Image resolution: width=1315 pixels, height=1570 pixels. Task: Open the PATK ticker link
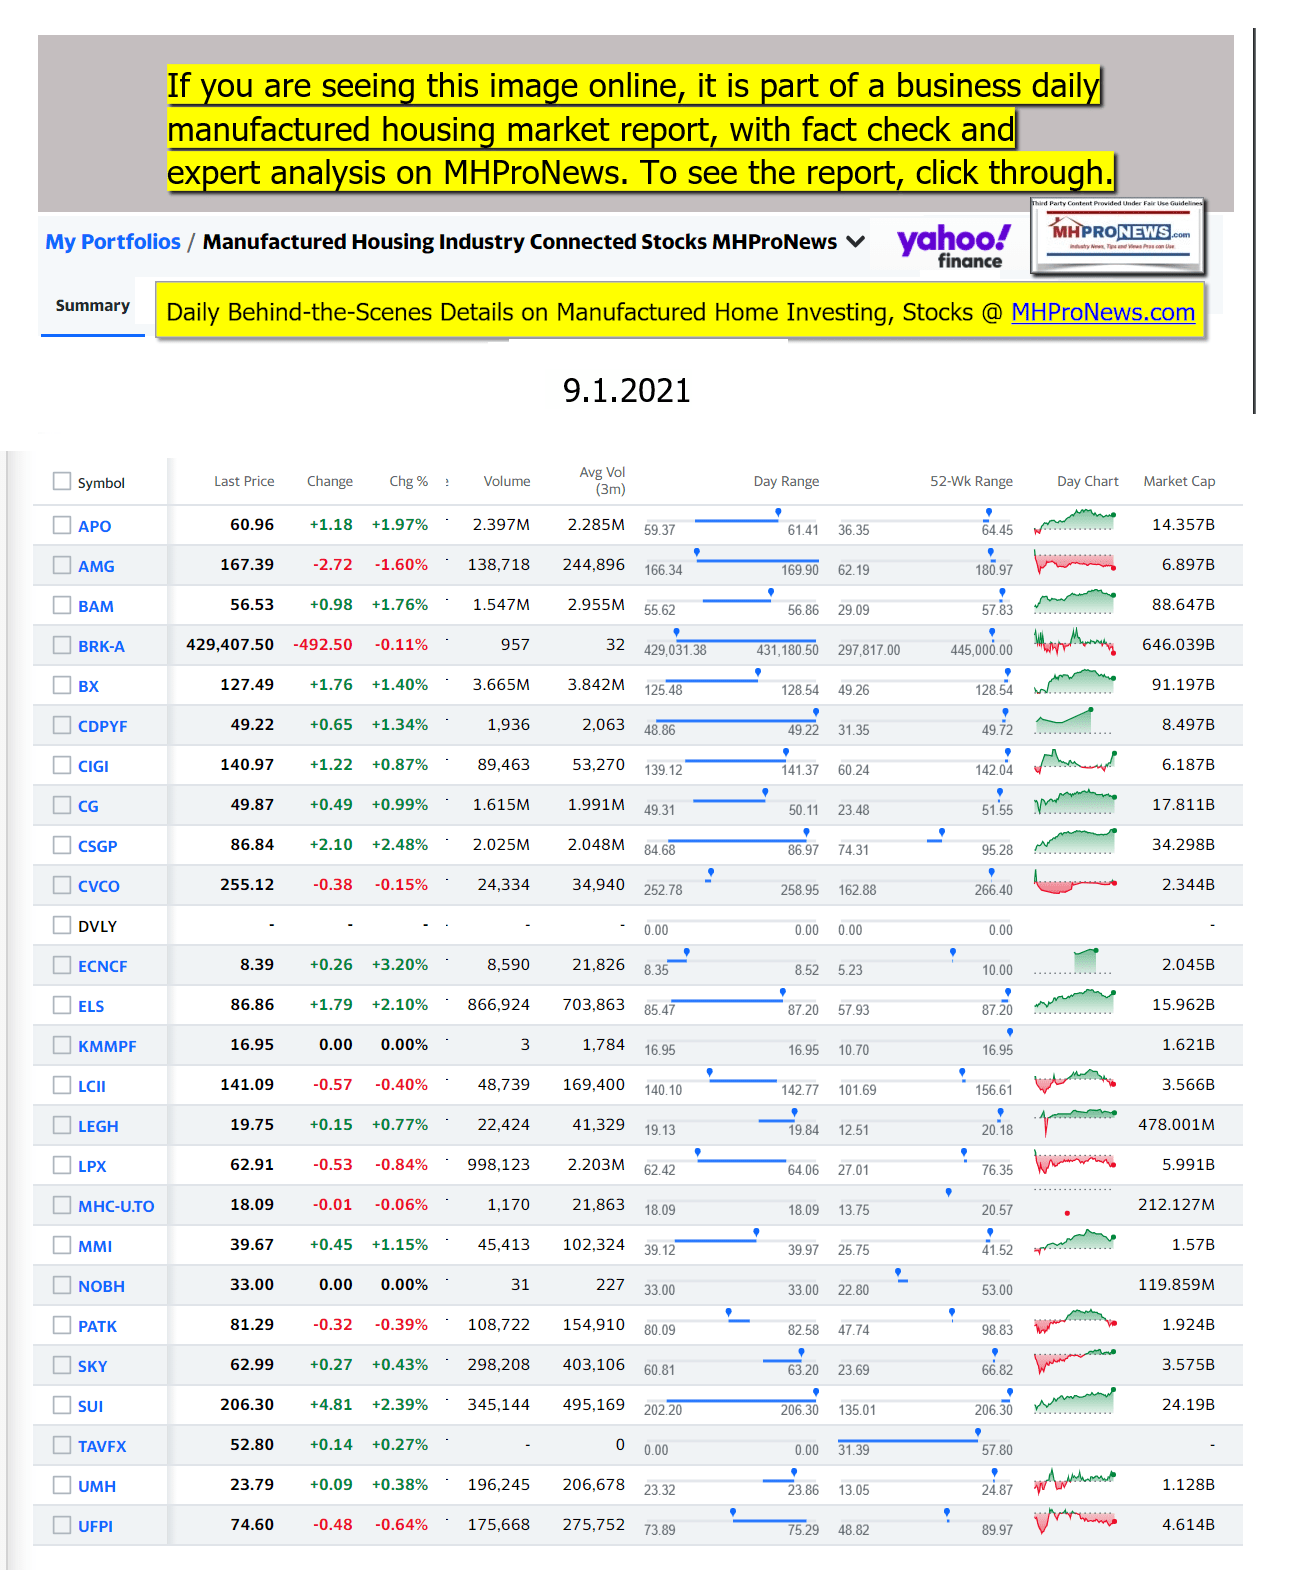click(97, 1326)
